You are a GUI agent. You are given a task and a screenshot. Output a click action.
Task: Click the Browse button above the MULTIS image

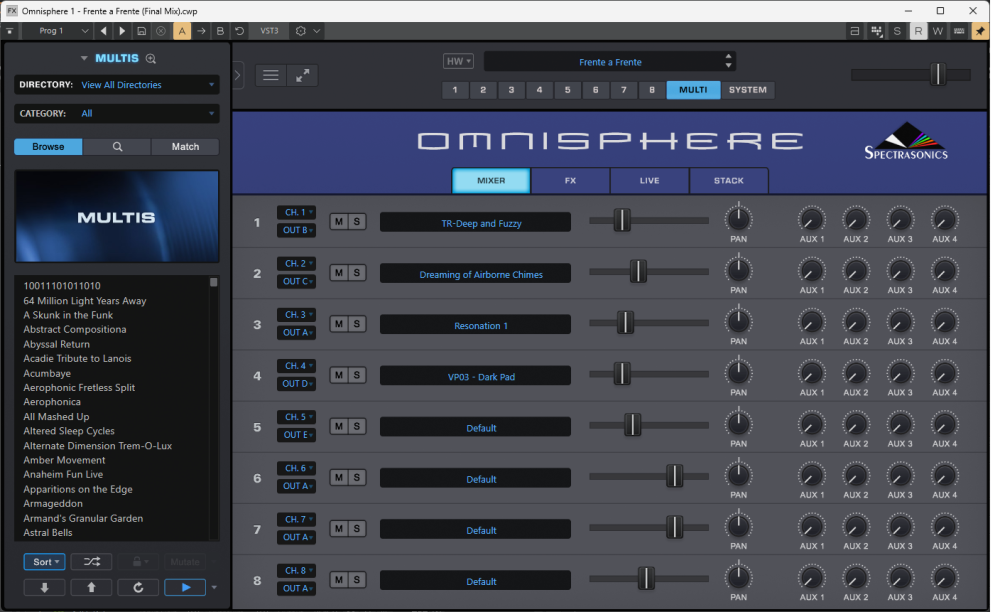click(48, 146)
